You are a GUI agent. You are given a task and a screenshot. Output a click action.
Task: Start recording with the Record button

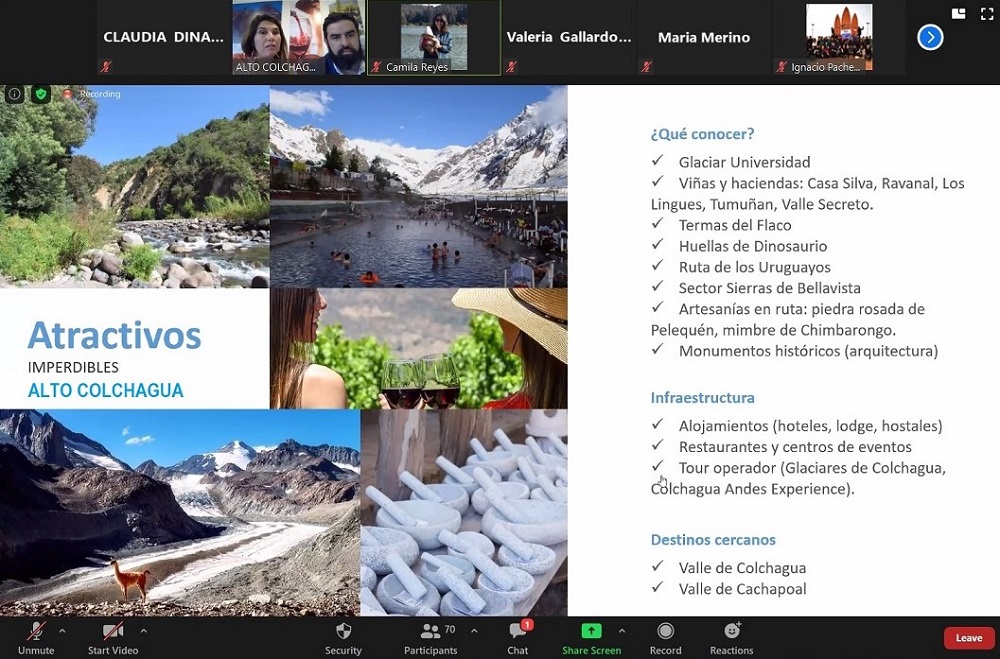tap(665, 637)
